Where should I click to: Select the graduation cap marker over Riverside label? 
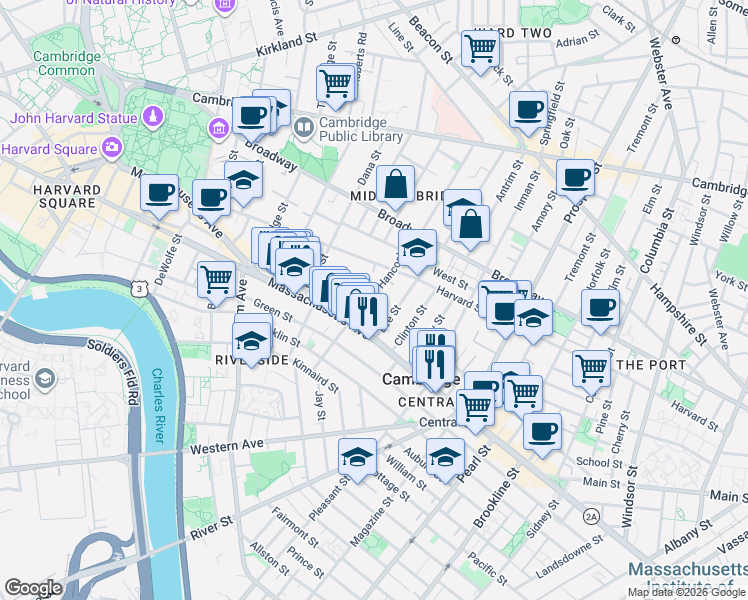point(251,343)
